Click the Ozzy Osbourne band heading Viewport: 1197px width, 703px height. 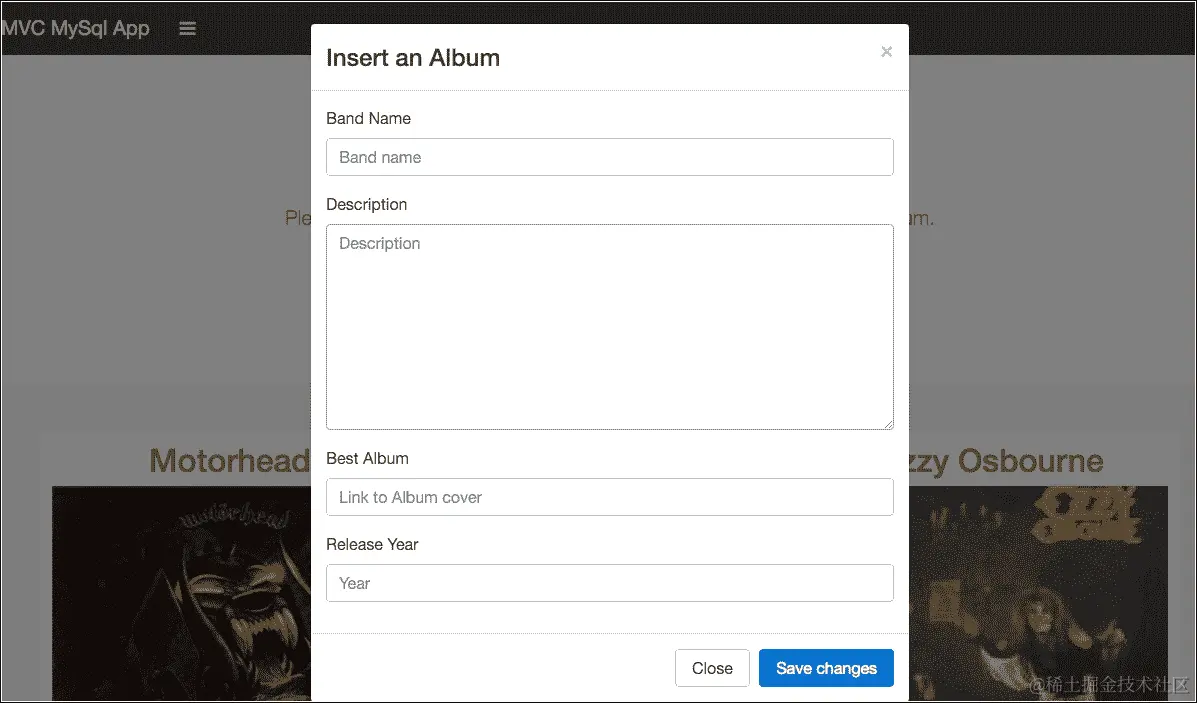[1005, 461]
